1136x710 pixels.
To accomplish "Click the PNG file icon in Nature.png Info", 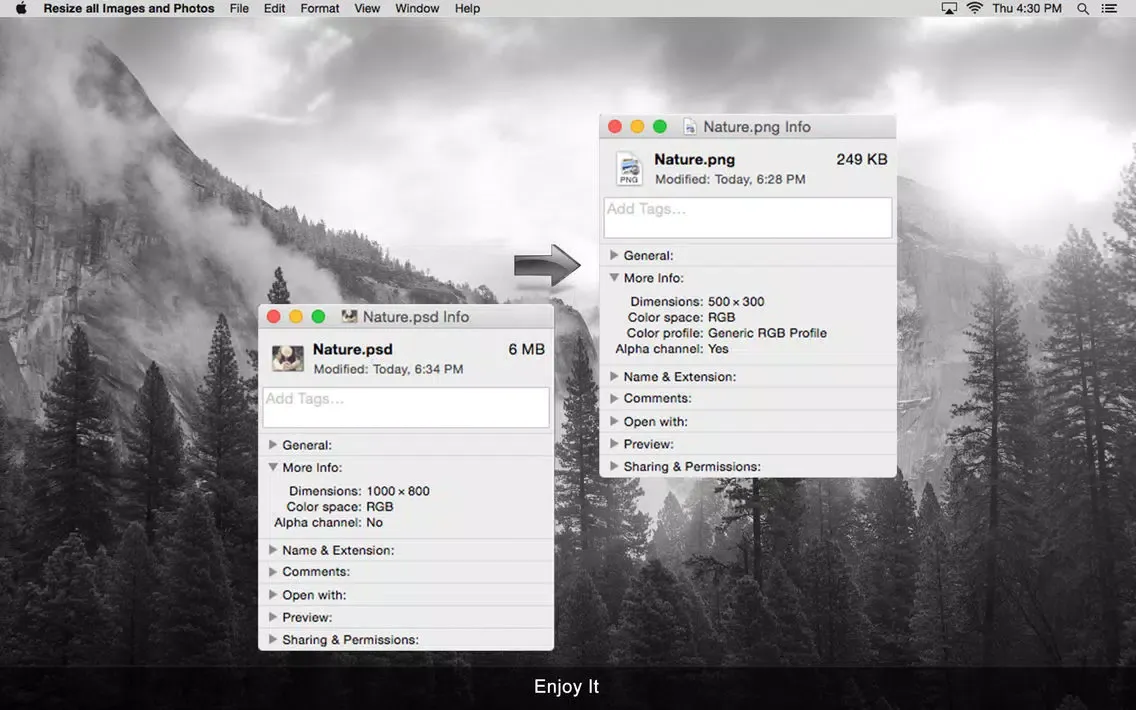I will 629,168.
